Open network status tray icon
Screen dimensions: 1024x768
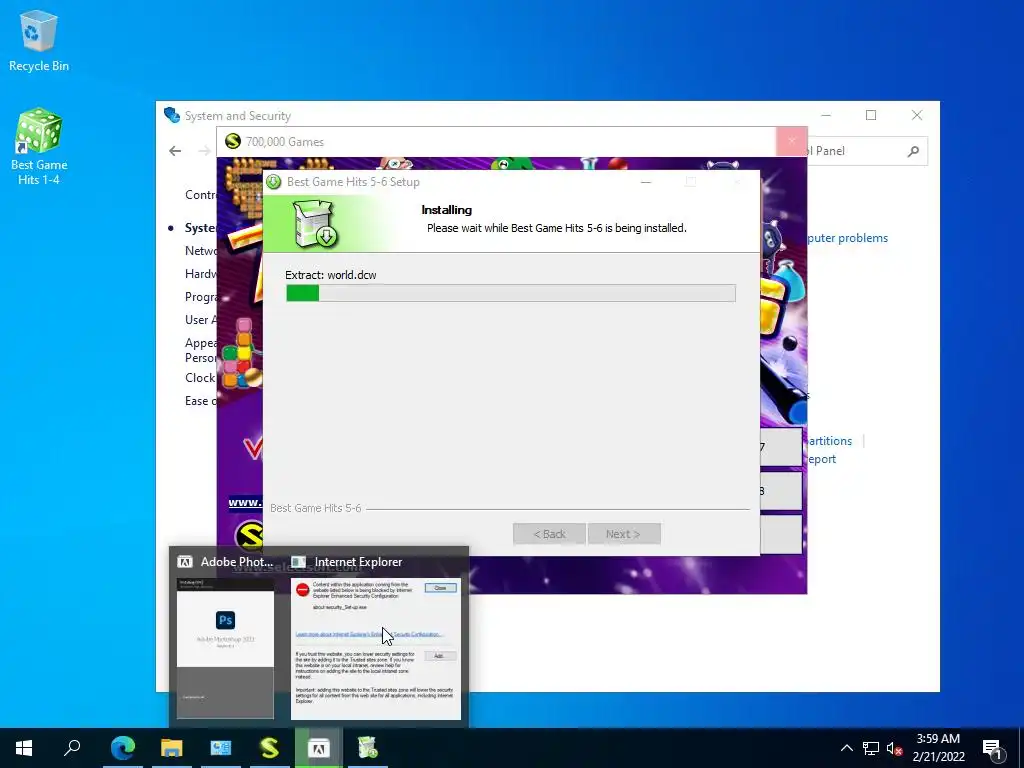(x=871, y=748)
